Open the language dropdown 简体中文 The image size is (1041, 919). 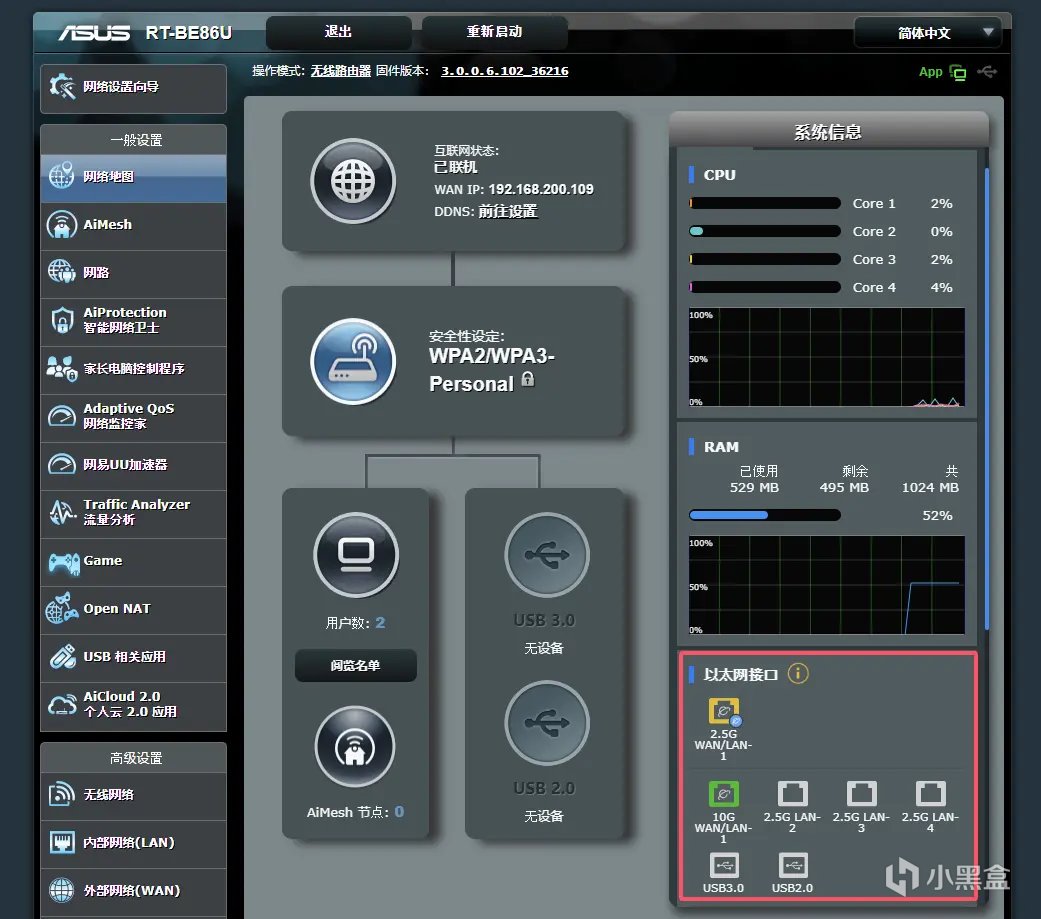927,33
